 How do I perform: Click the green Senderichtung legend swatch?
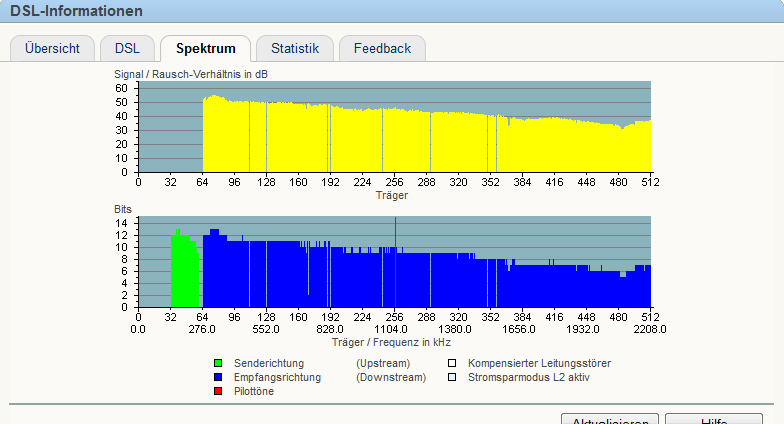(218, 363)
